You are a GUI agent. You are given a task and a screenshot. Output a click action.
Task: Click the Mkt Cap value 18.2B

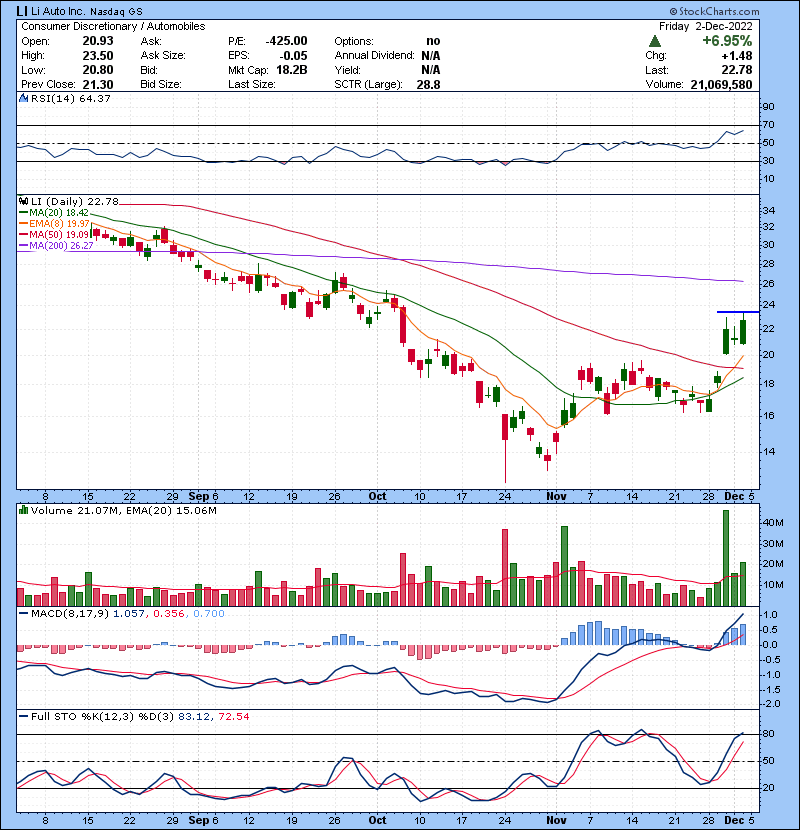[x=292, y=70]
